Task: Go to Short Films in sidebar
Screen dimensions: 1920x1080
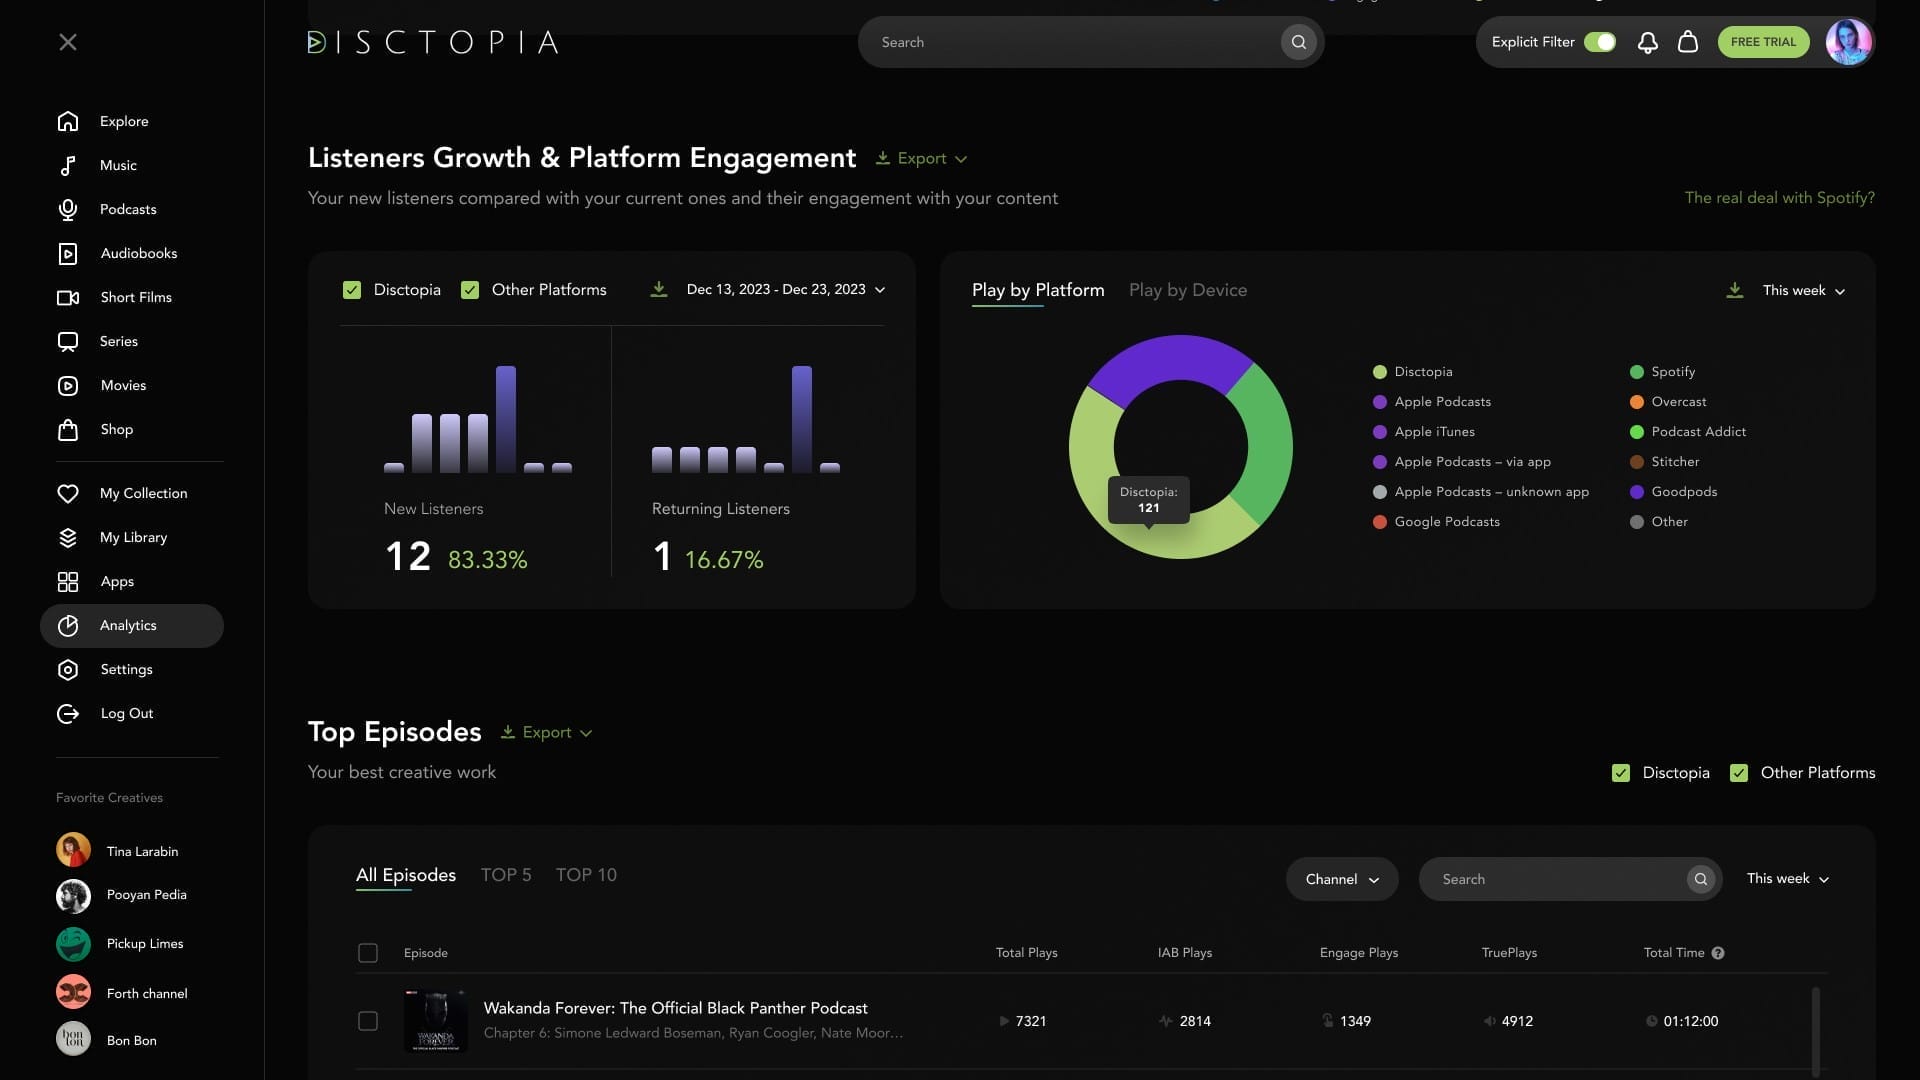Action: point(135,297)
